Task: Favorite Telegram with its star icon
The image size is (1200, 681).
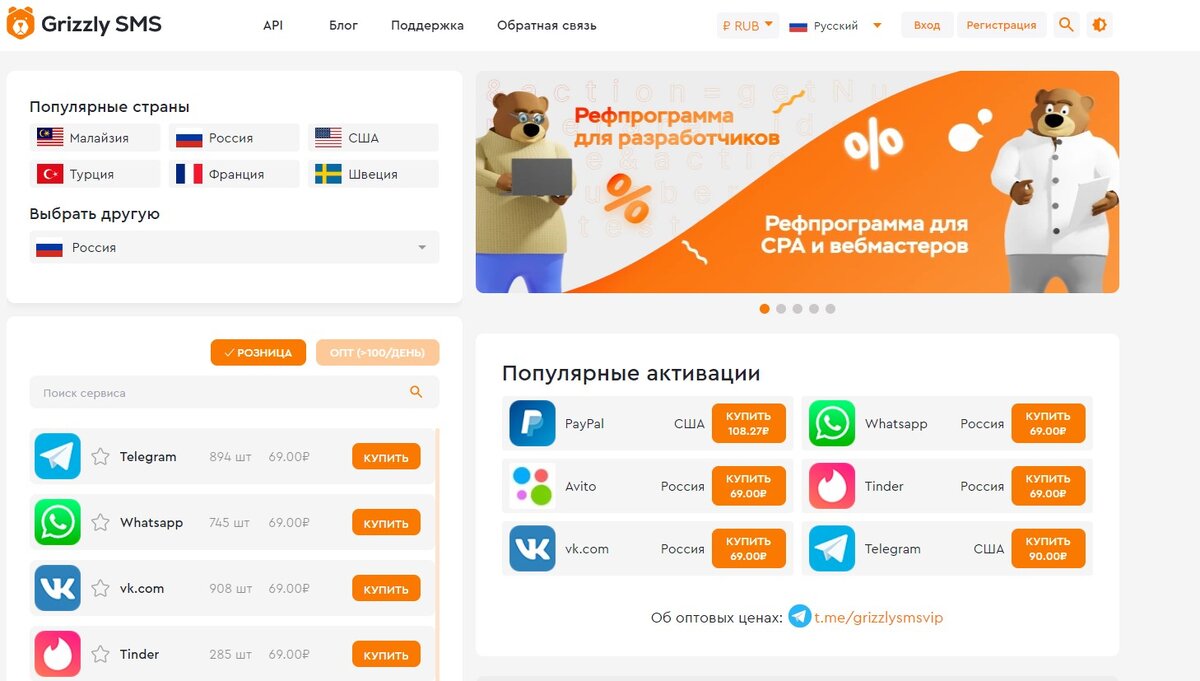Action: pos(100,457)
